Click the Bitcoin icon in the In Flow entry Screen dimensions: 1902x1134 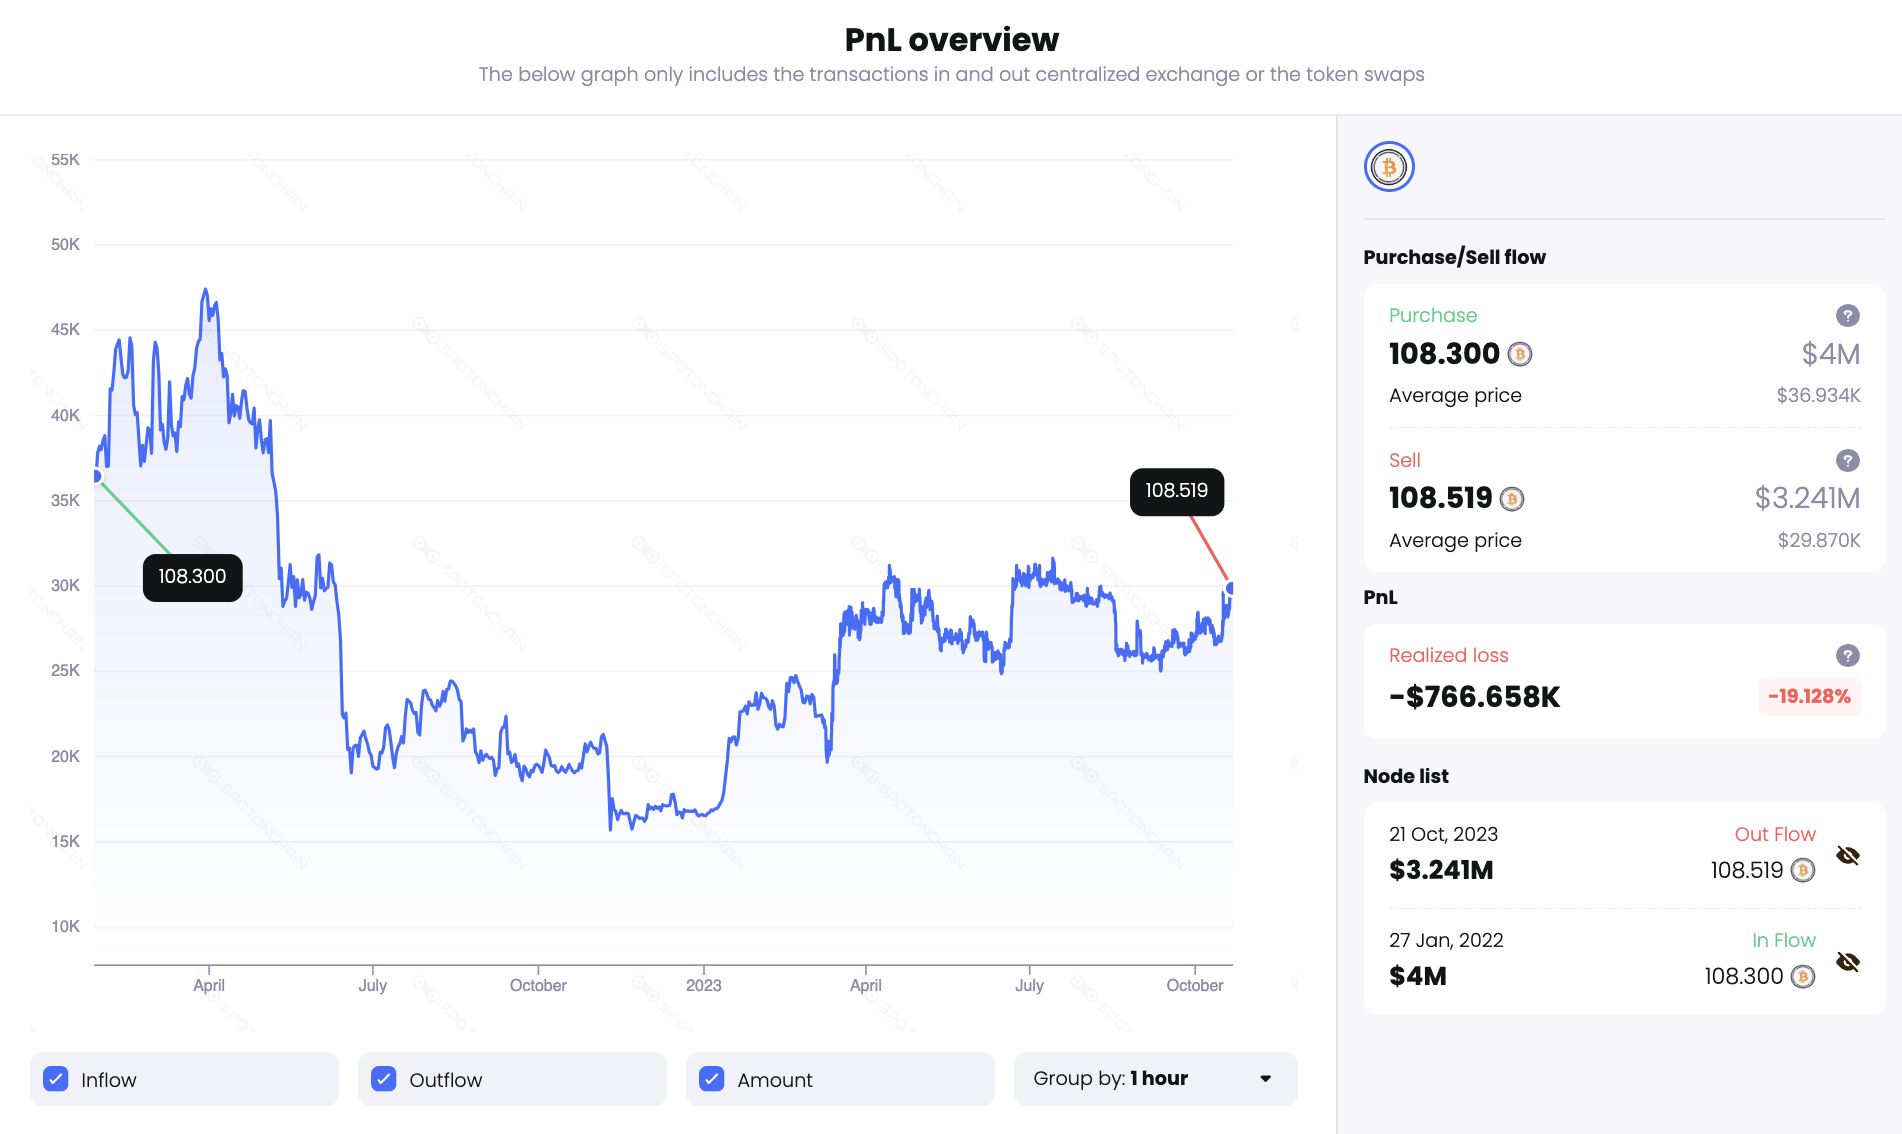(x=1802, y=976)
